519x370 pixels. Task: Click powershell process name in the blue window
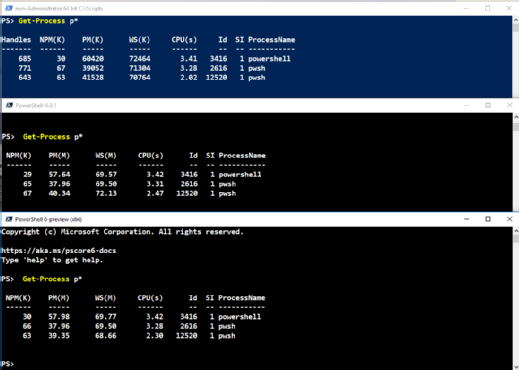[x=269, y=59]
